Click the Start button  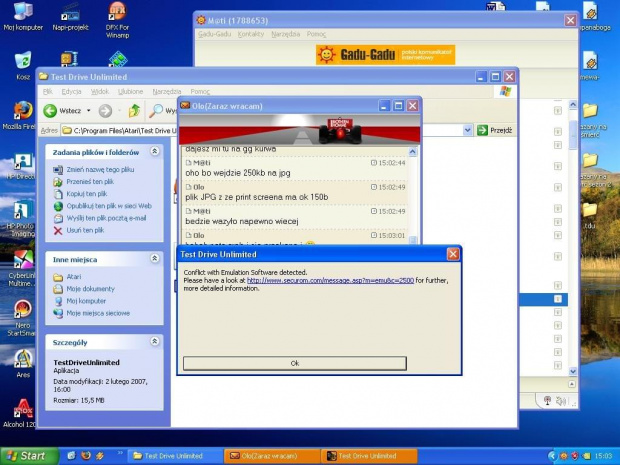click(x=28, y=456)
